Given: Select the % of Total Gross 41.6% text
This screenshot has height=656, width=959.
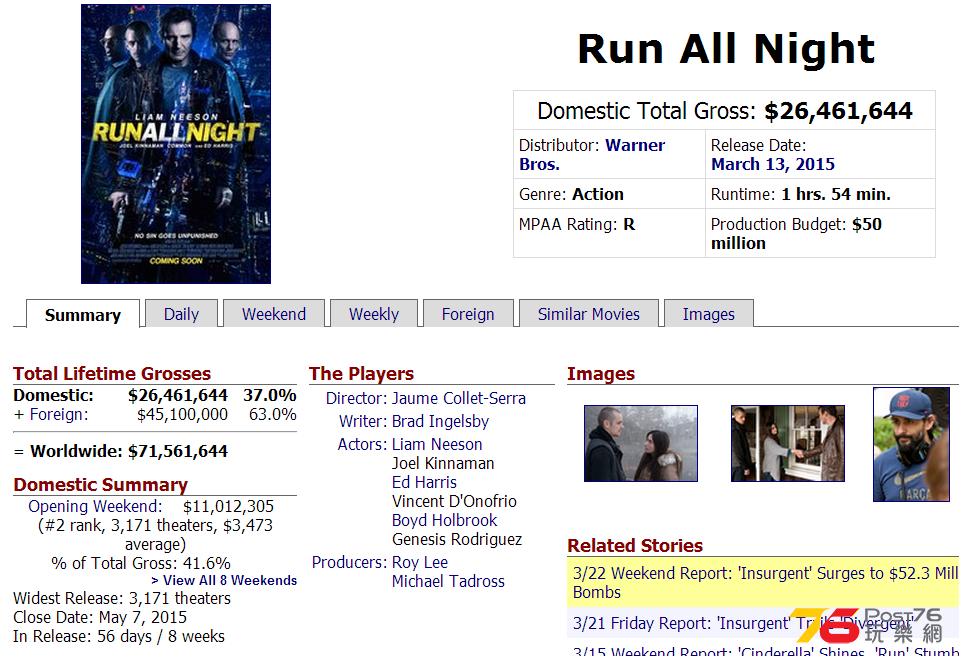Looking at the screenshot, I should click(x=141, y=563).
